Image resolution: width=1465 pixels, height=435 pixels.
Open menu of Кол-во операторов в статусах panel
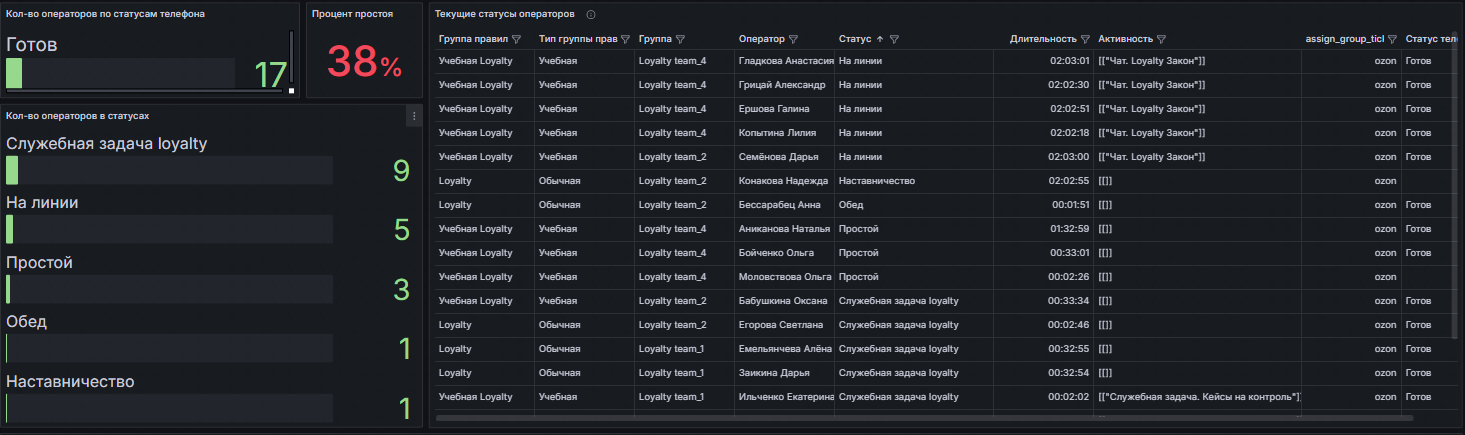413,116
